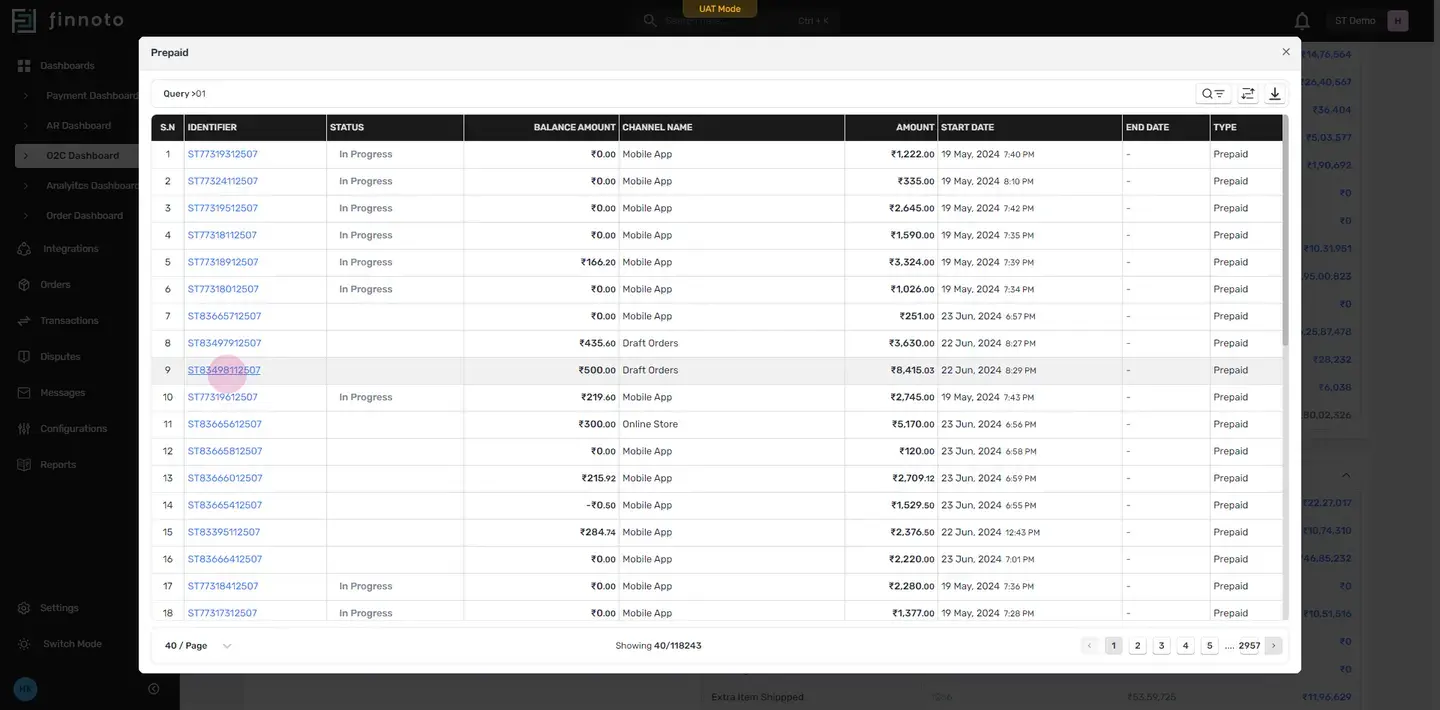The image size is (1440, 710).
Task: Expand O2C Dashboard chevron
Action: pyautogui.click(x=25, y=156)
